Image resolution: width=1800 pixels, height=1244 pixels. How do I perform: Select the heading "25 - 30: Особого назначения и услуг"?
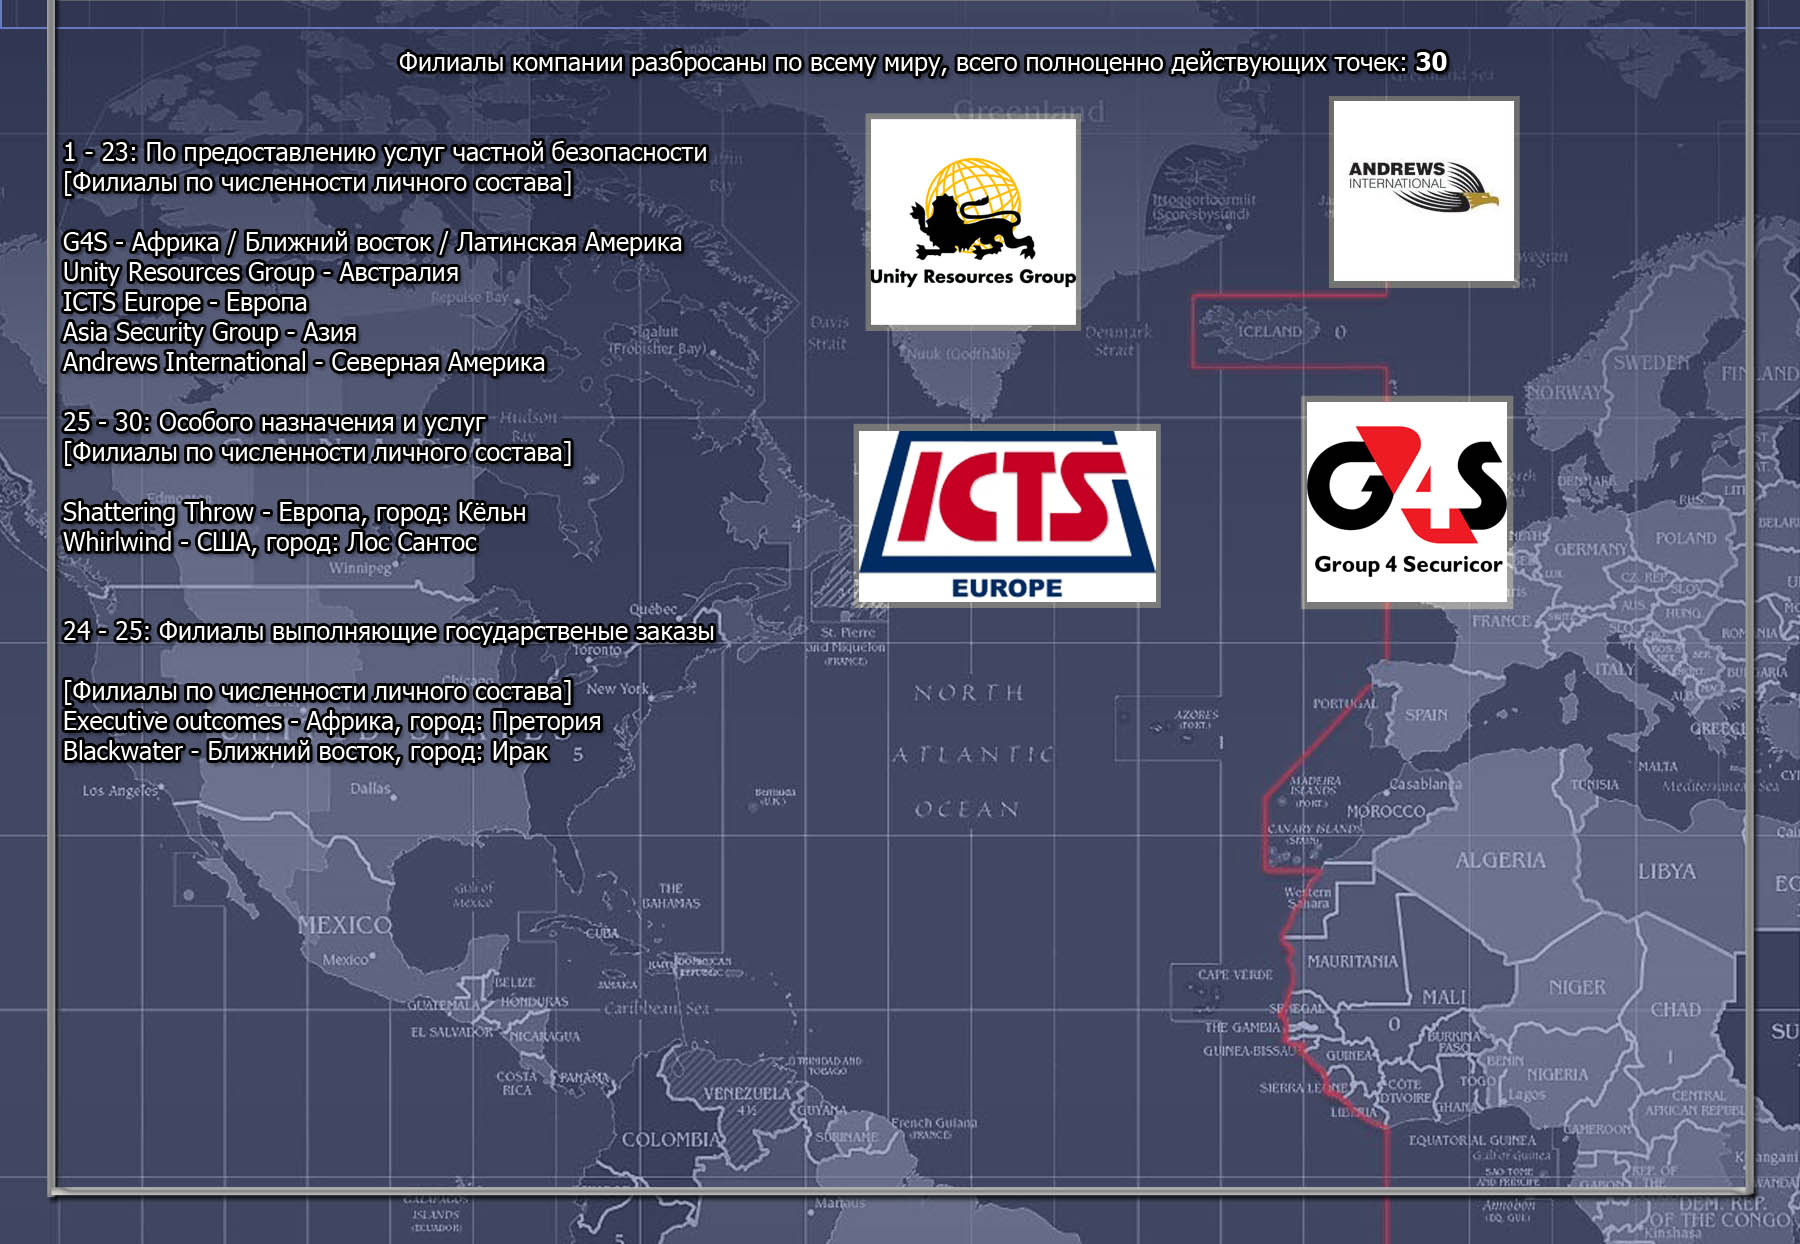coord(274,422)
